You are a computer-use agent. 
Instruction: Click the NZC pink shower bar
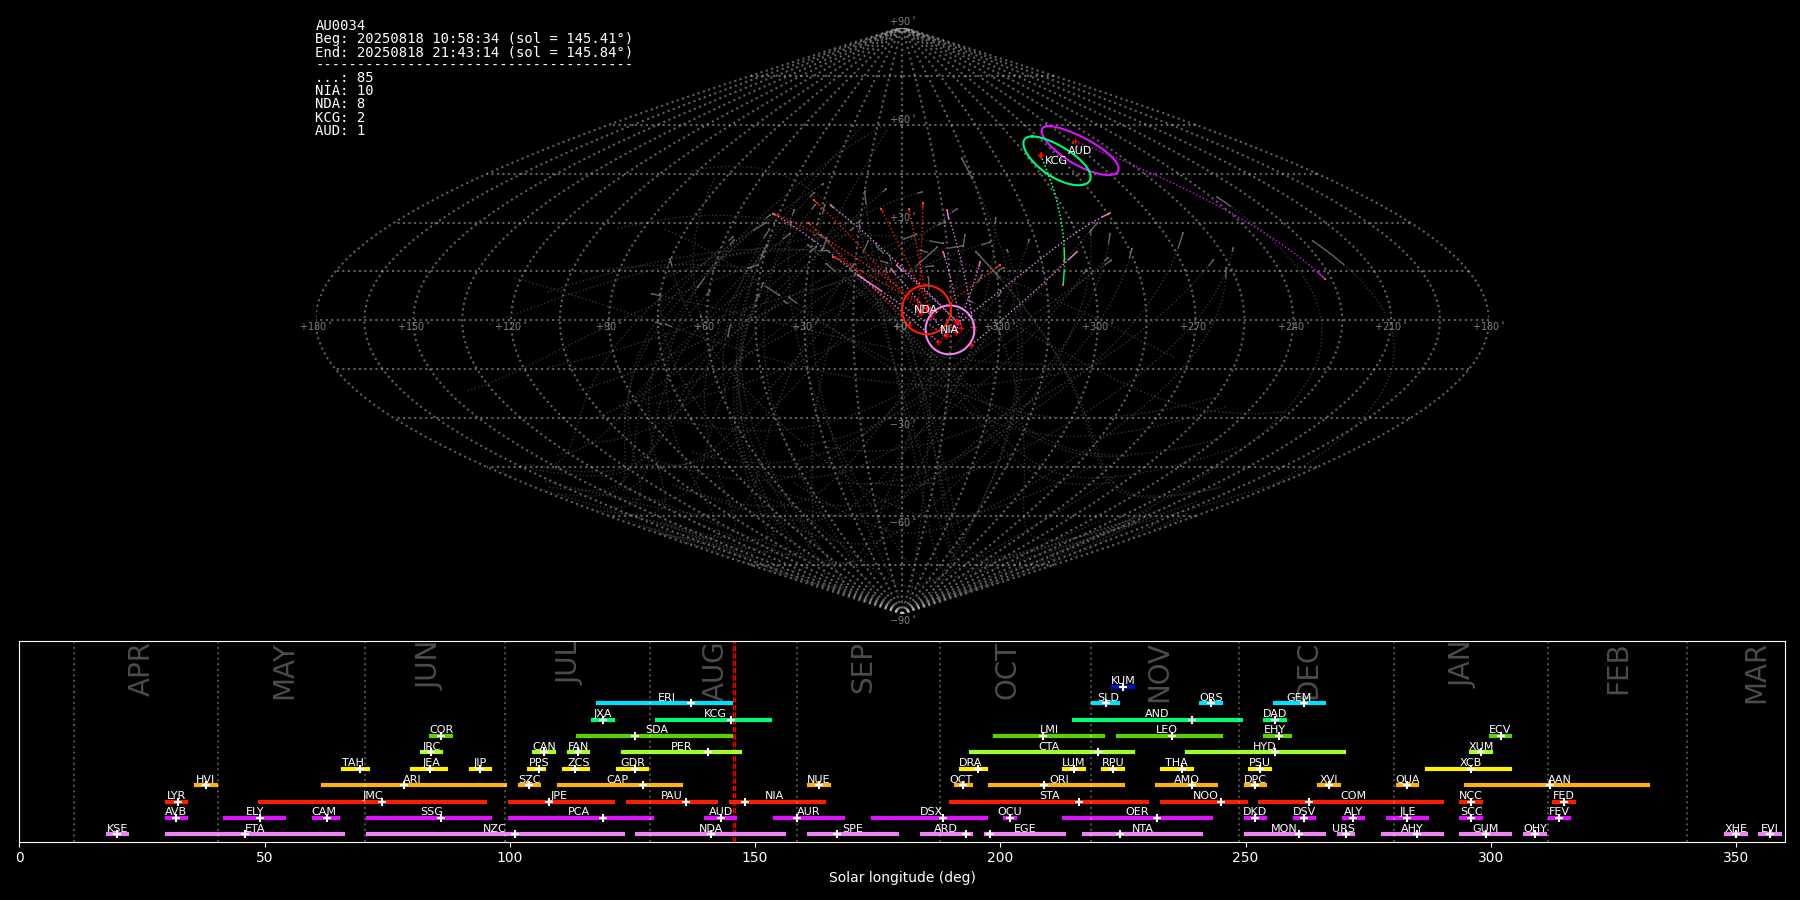tap(495, 834)
